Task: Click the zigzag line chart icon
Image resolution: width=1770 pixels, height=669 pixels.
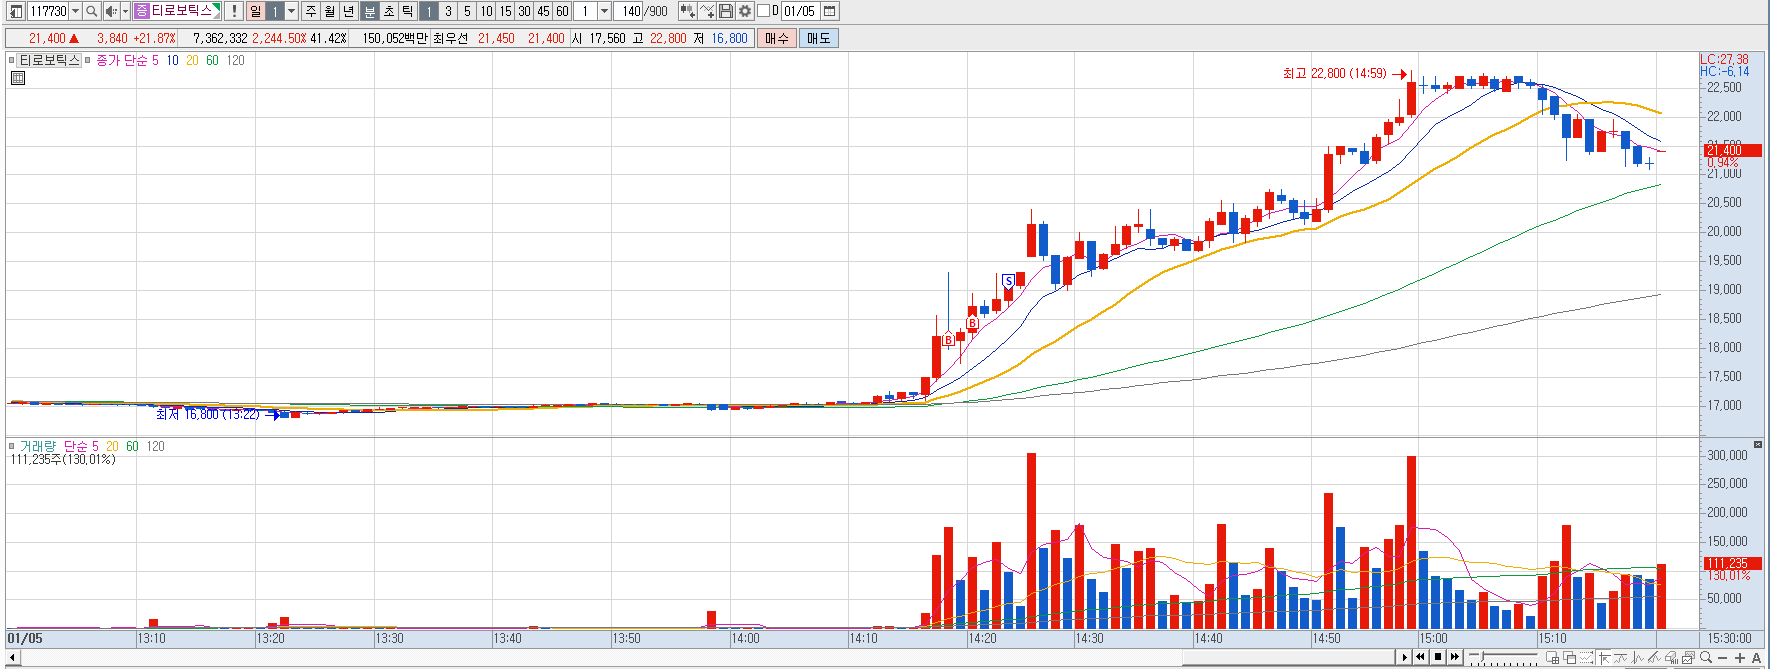Action: (1638, 658)
